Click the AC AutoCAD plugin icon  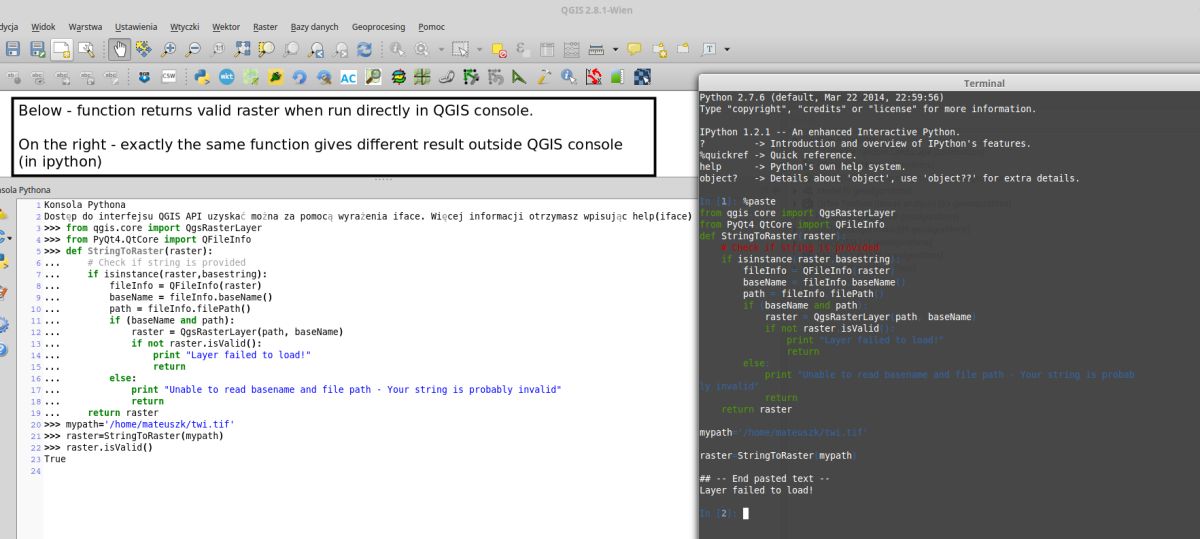pyautogui.click(x=348, y=76)
